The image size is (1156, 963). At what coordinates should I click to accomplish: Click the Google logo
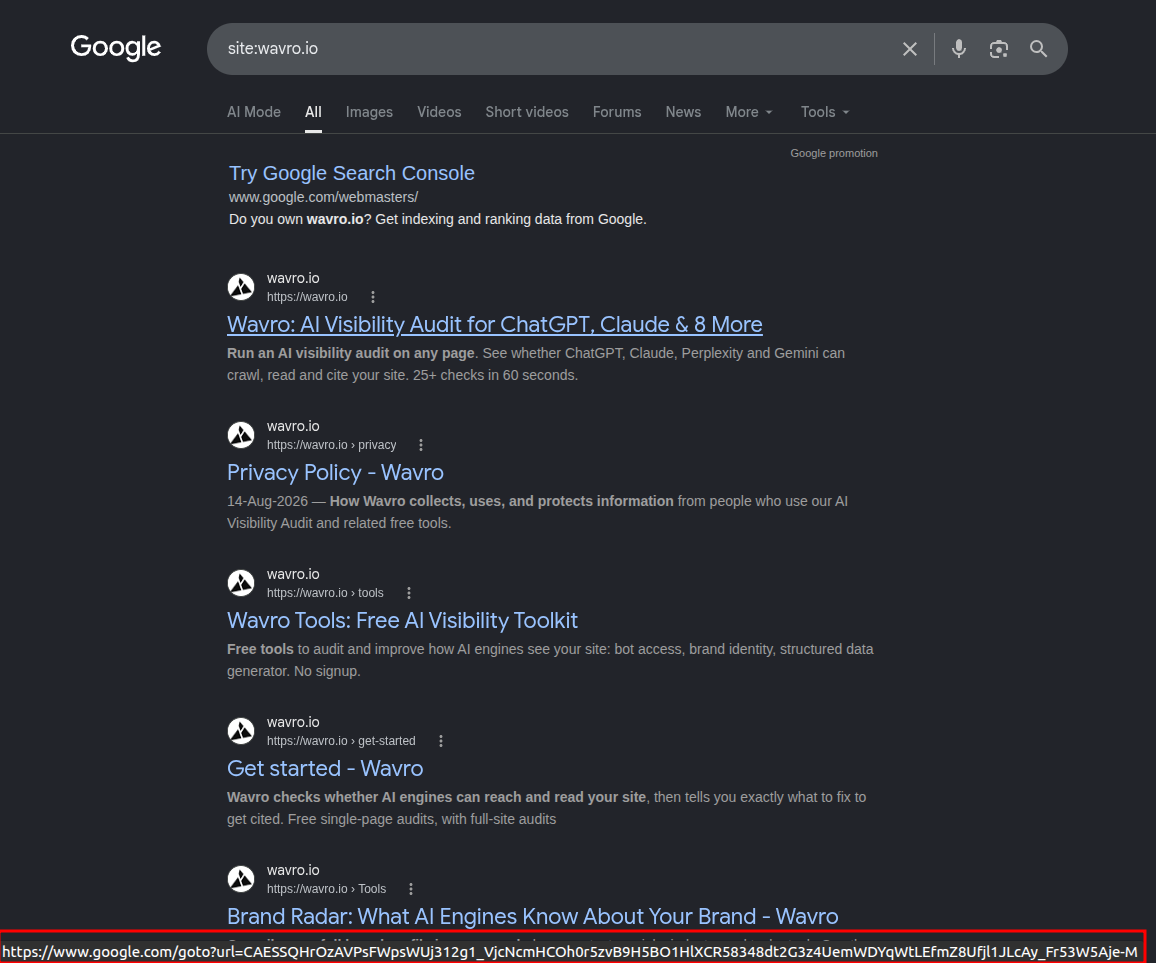click(x=116, y=48)
